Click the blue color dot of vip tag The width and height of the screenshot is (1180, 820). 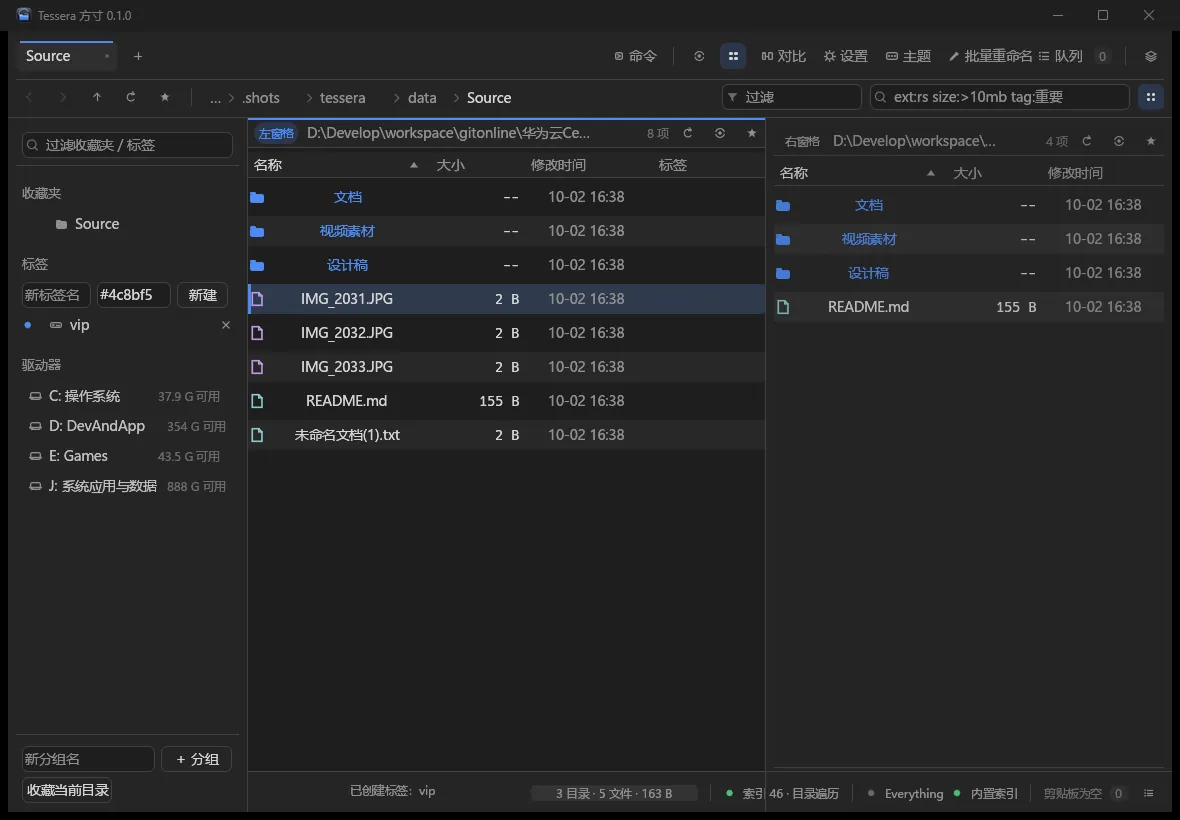pyautogui.click(x=28, y=325)
